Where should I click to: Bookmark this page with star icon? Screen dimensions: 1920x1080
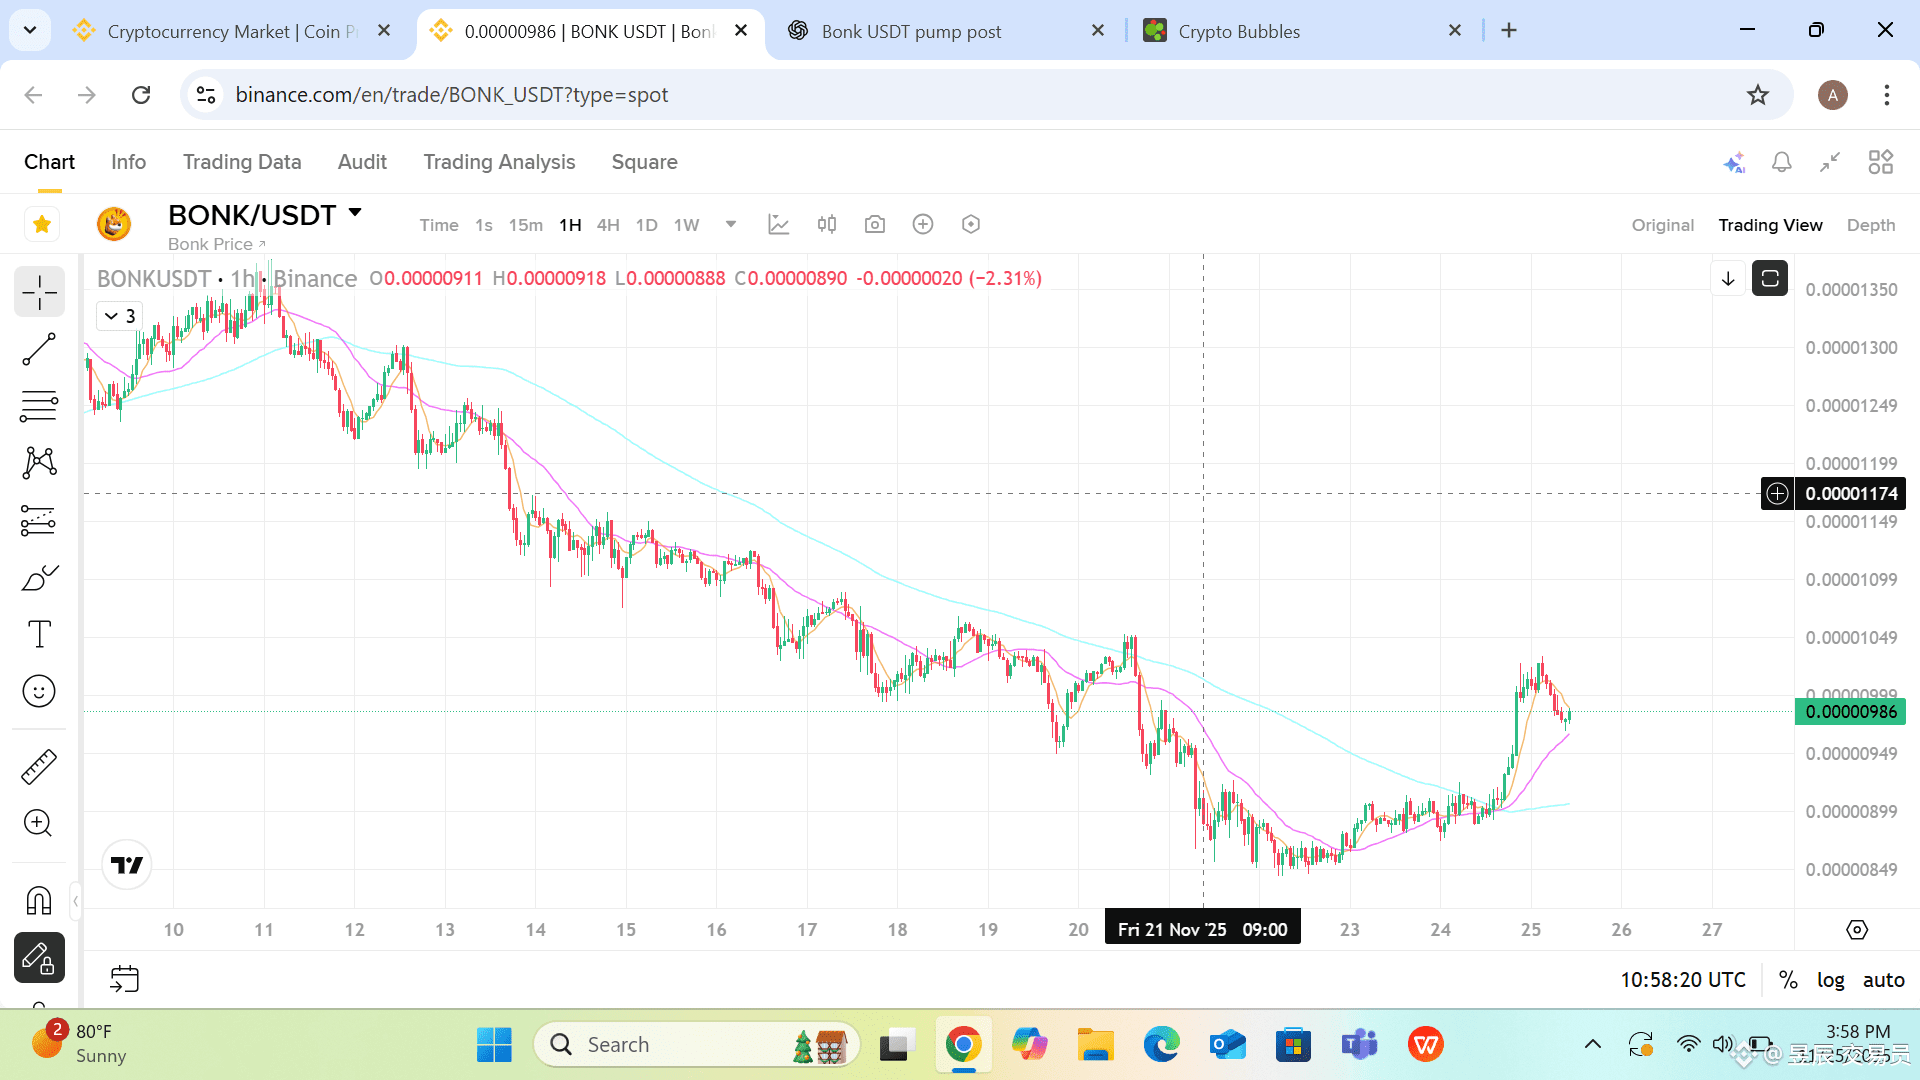click(x=1758, y=94)
